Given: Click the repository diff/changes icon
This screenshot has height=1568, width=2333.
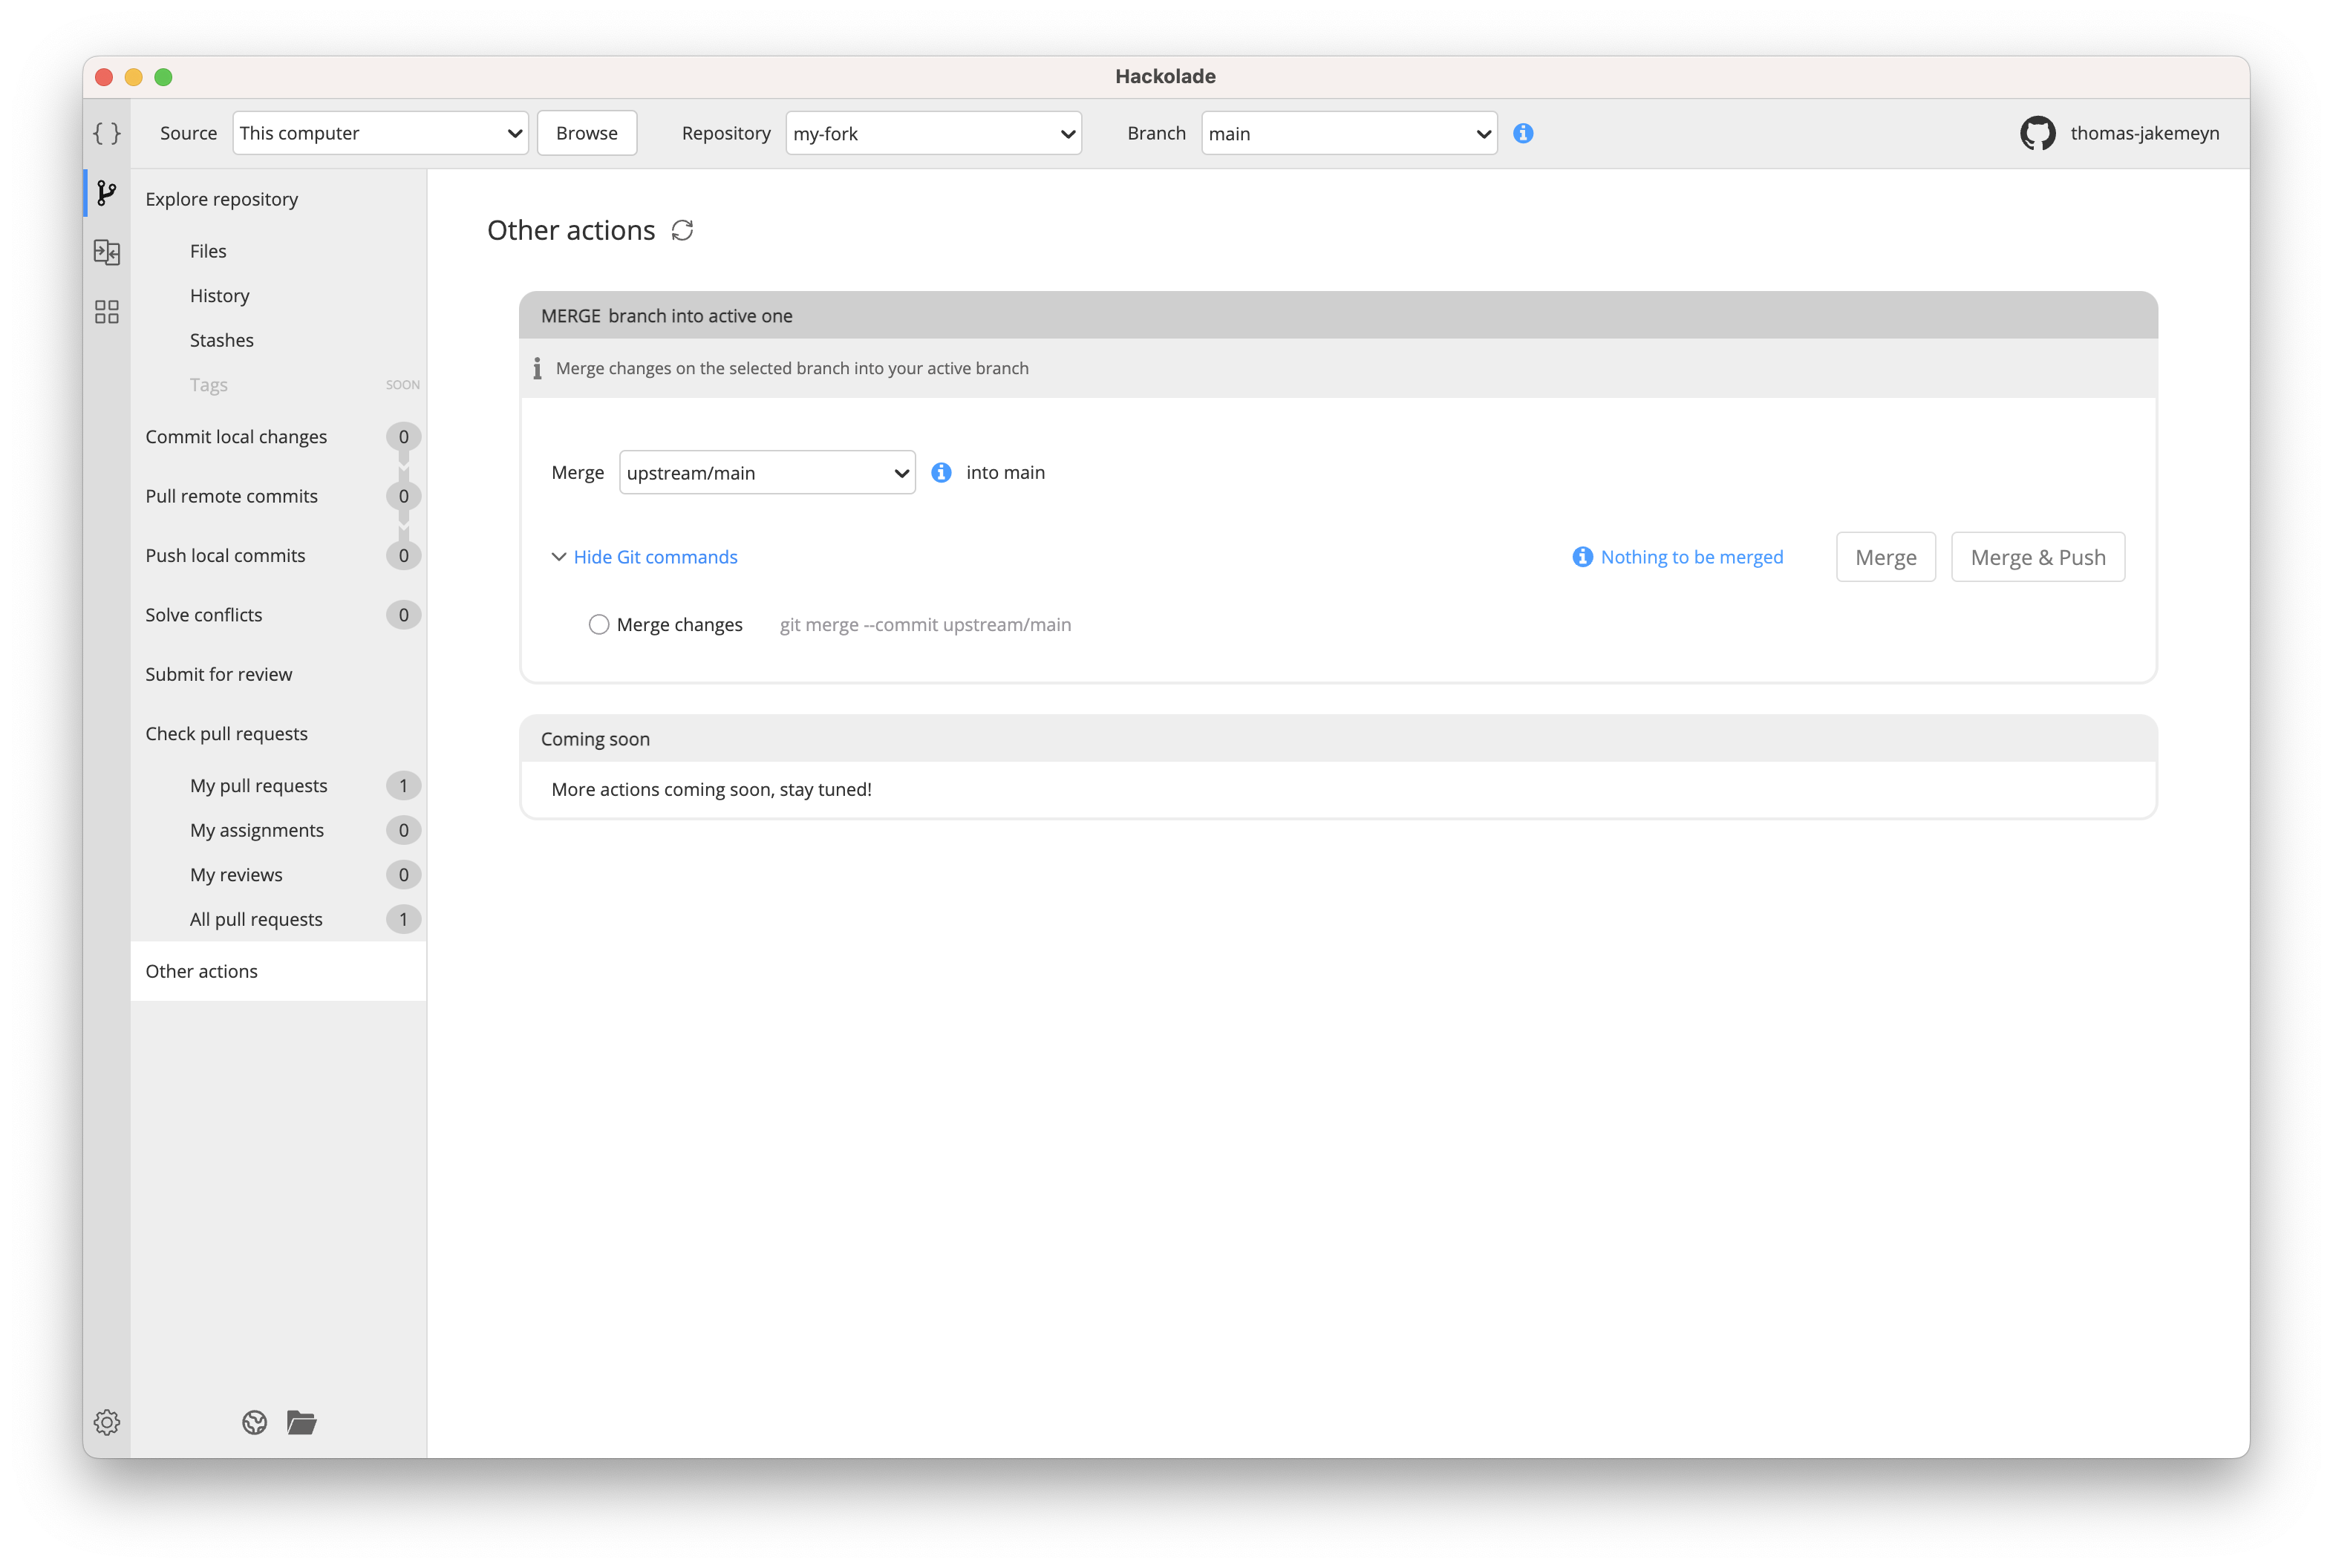Looking at the screenshot, I should click(107, 252).
